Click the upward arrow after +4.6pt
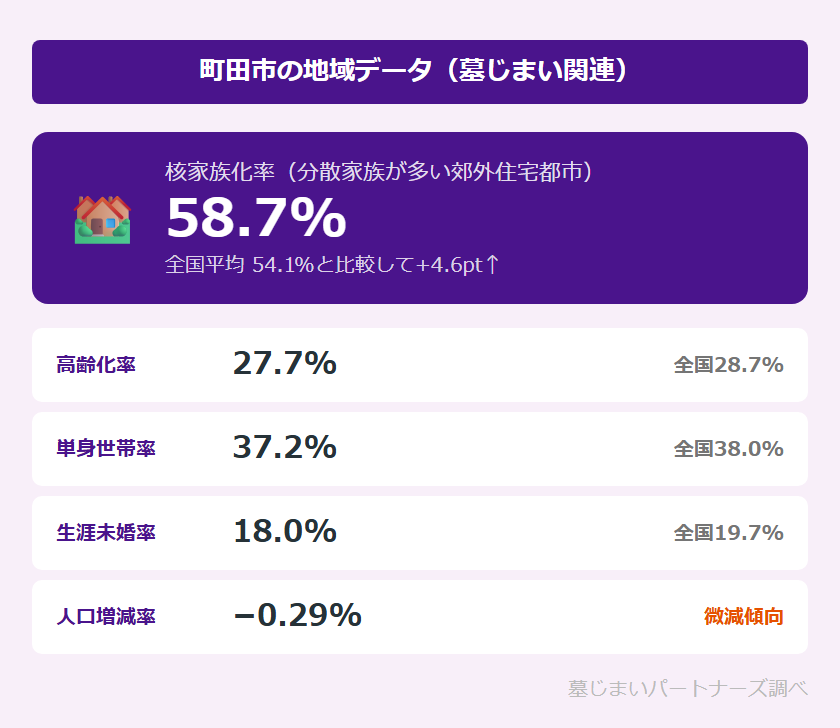The width and height of the screenshot is (840, 728). [x=491, y=265]
